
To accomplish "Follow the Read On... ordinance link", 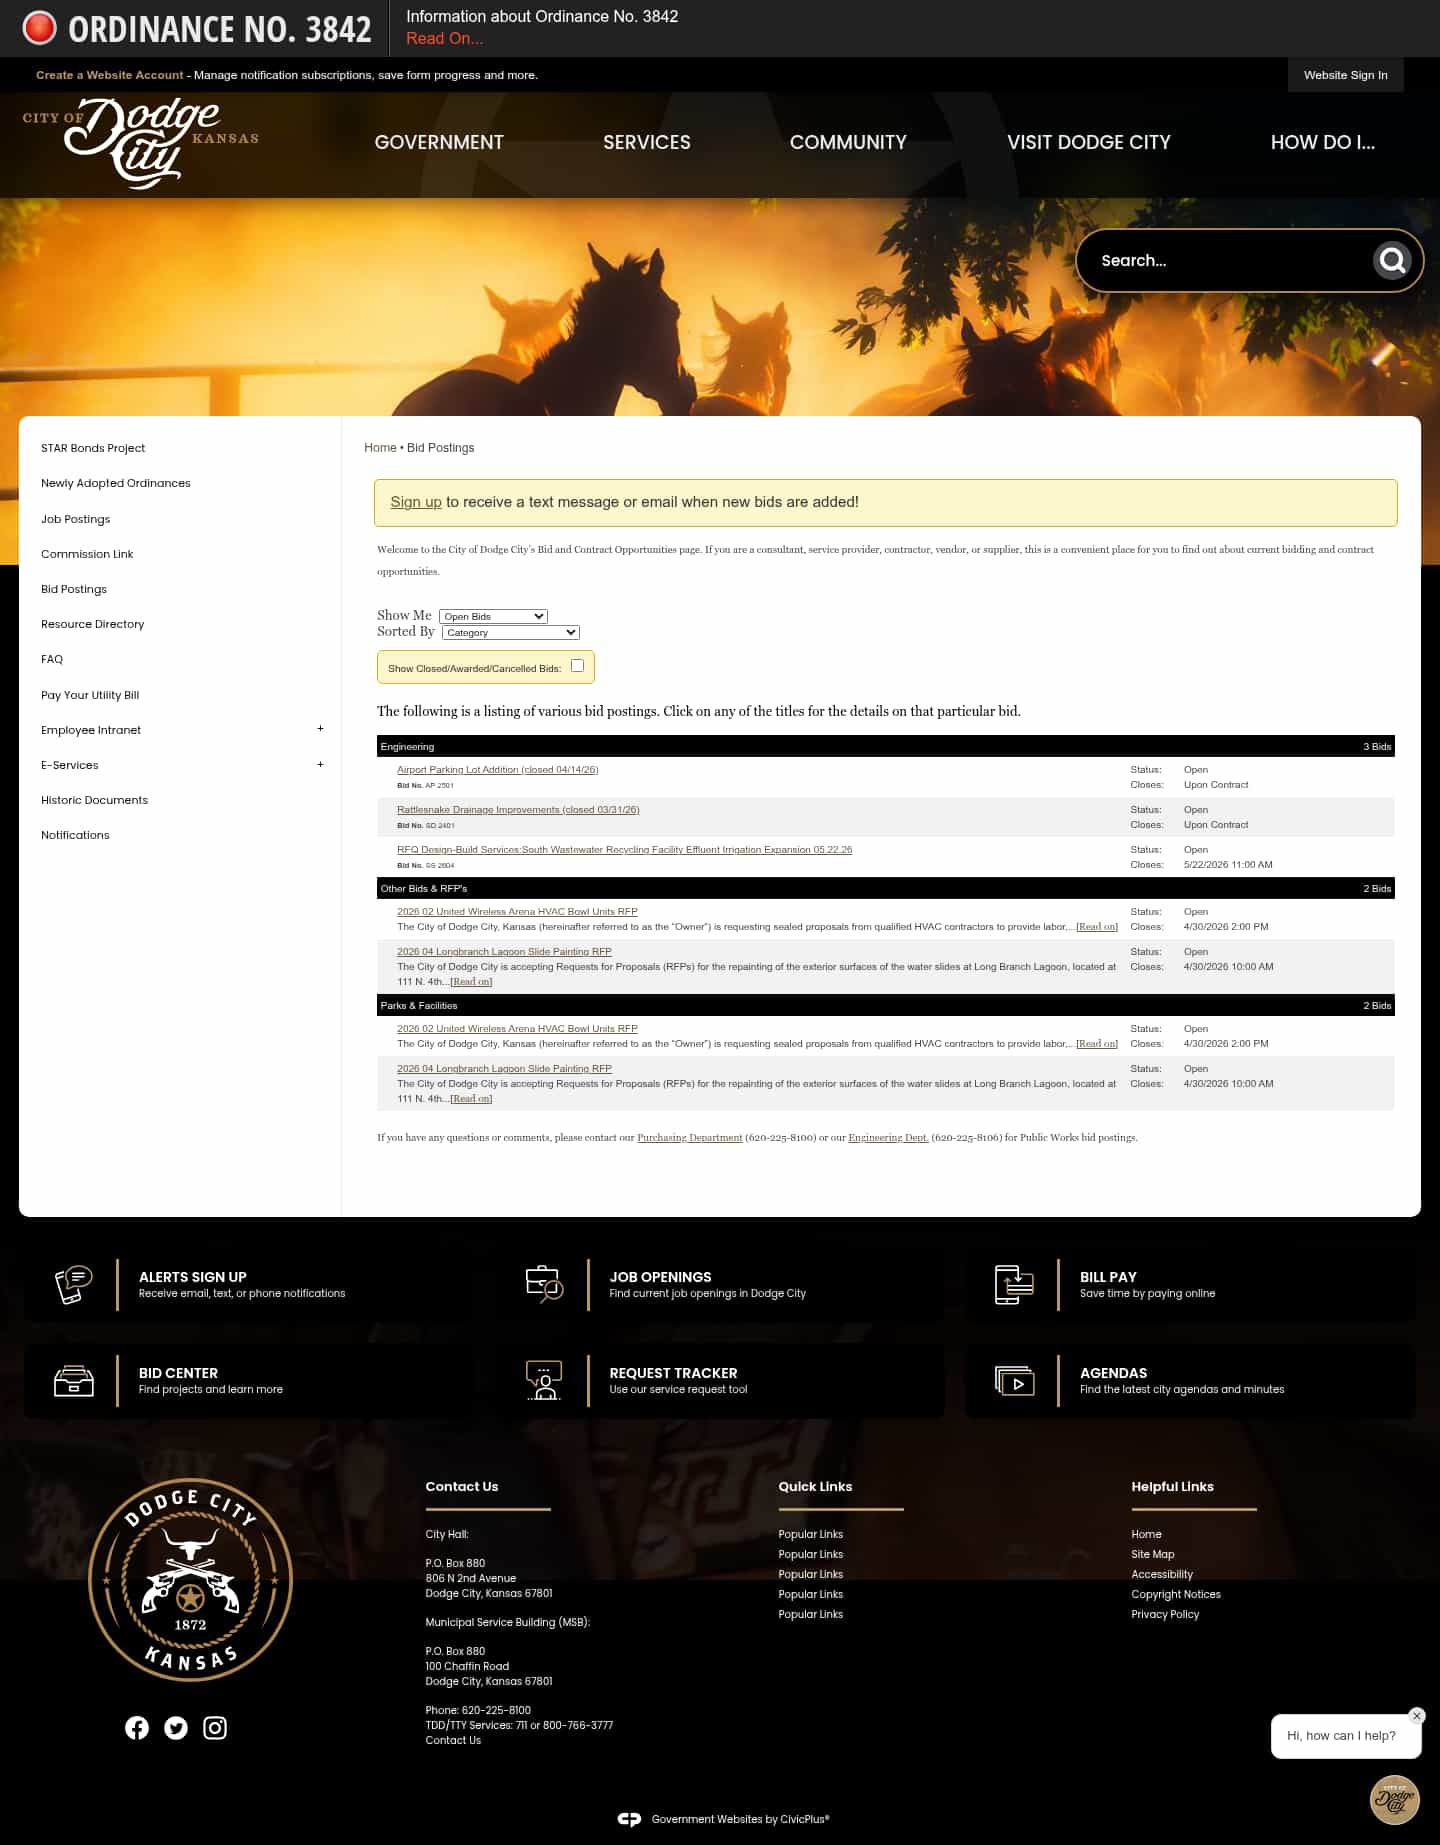I will [x=445, y=38].
